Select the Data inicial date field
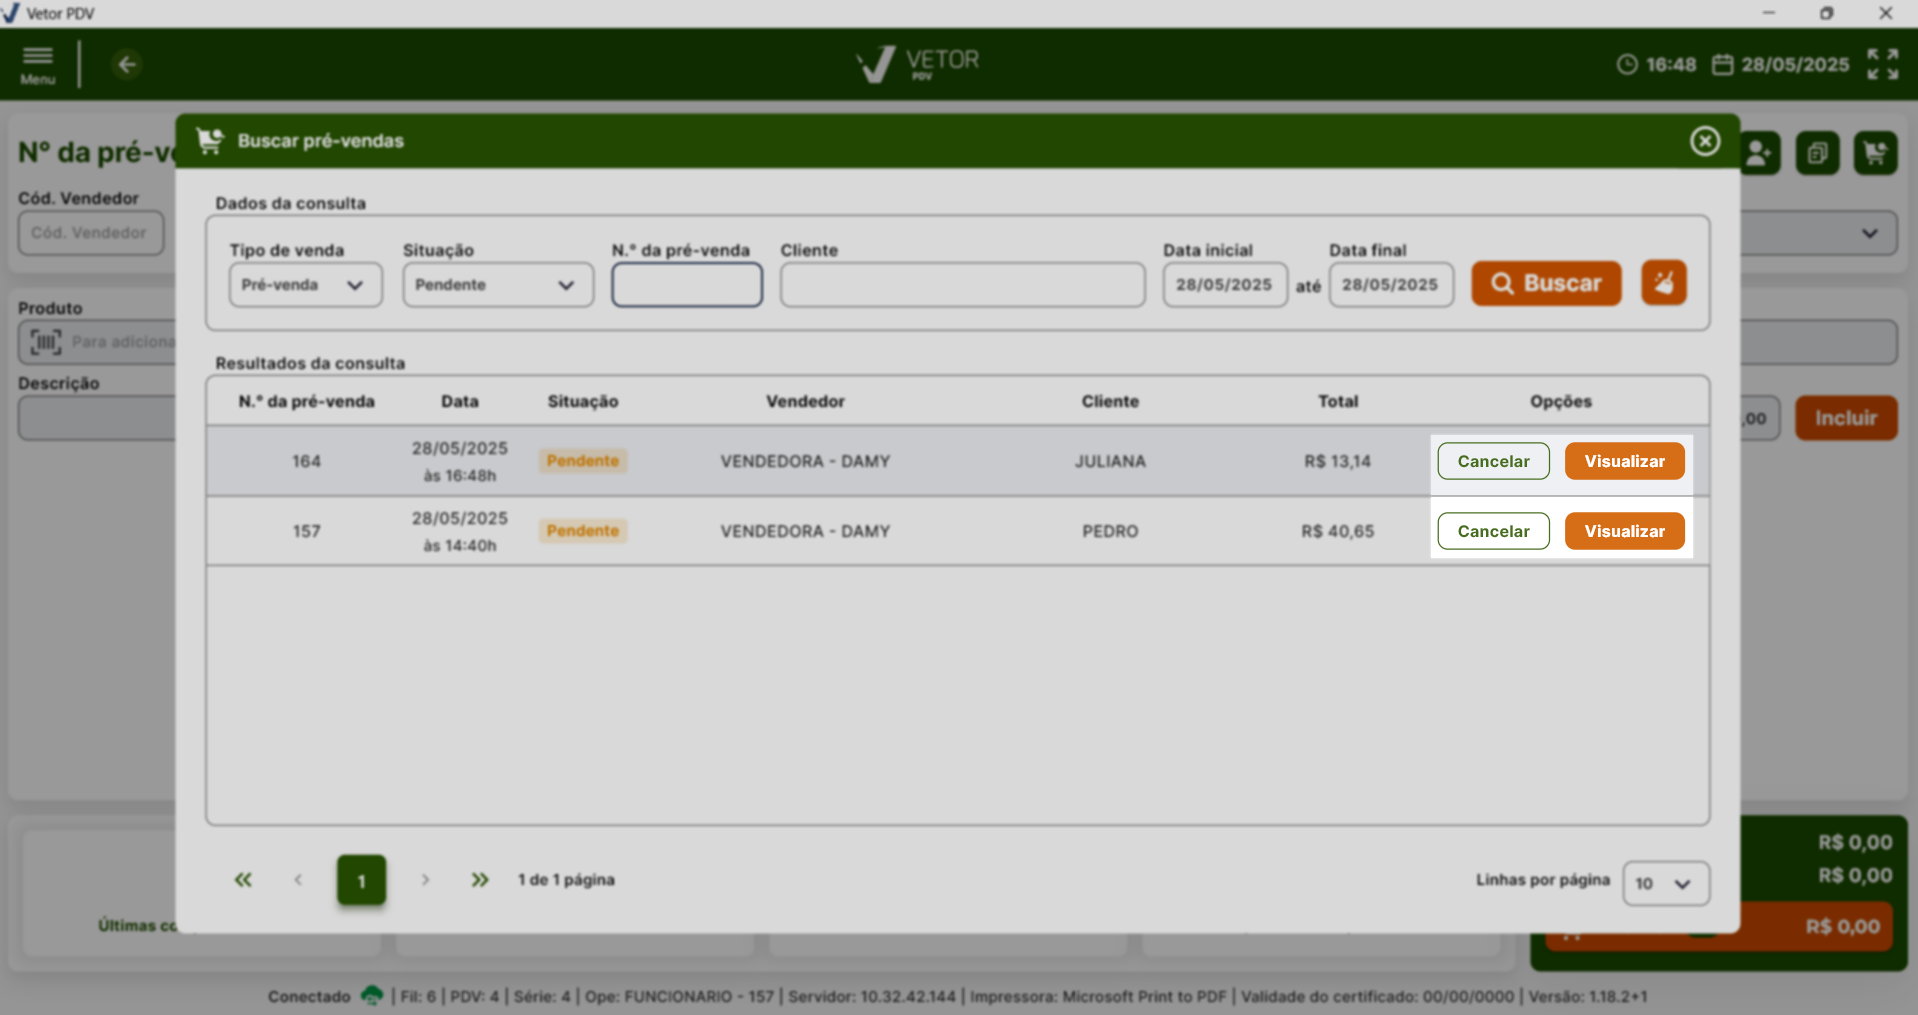The image size is (1918, 1015). tap(1224, 285)
